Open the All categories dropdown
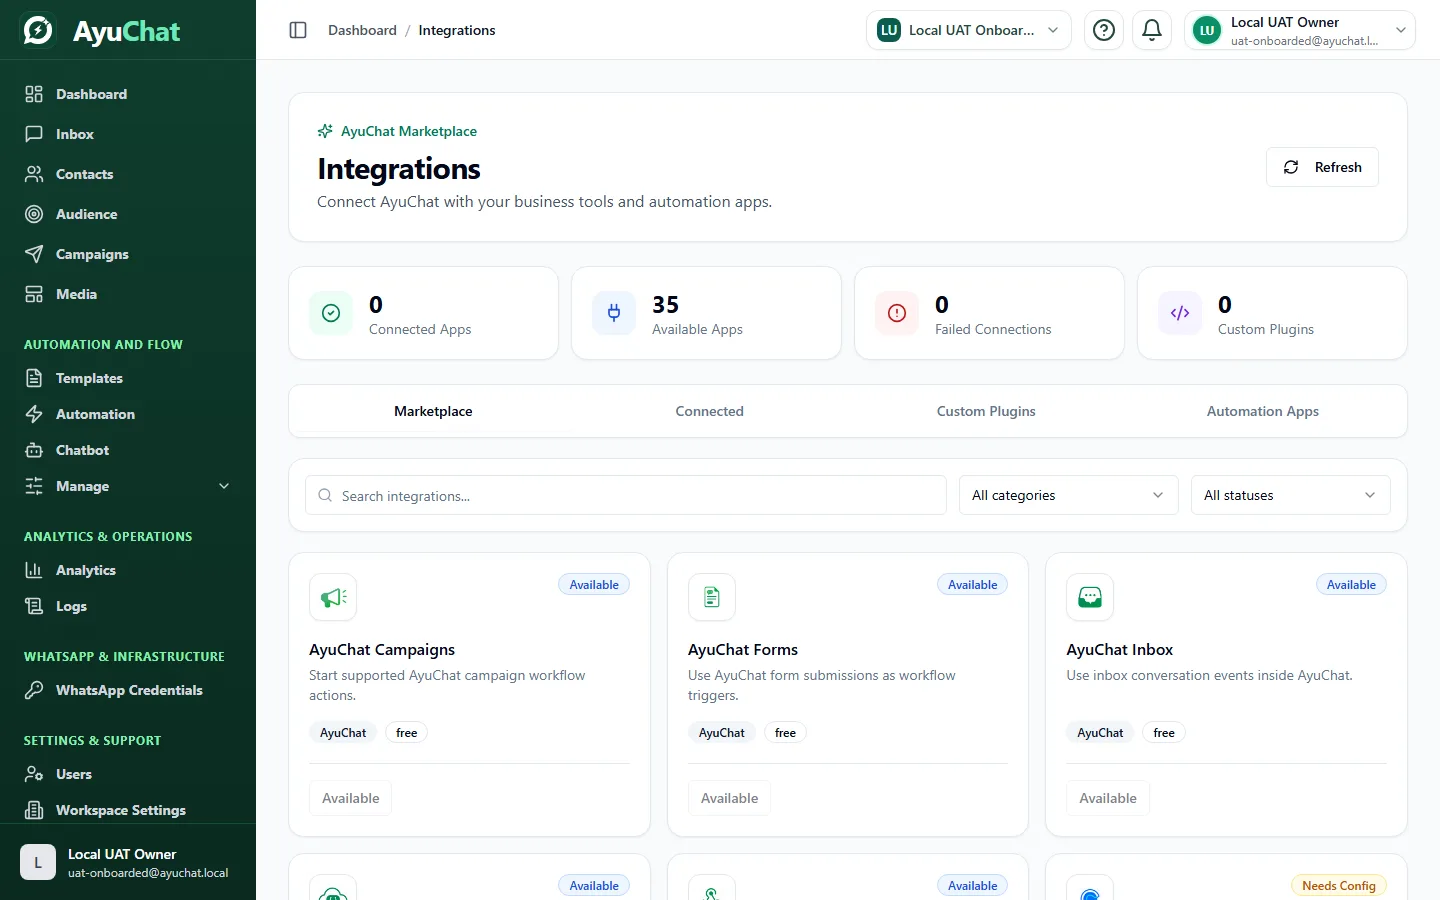 click(x=1068, y=495)
